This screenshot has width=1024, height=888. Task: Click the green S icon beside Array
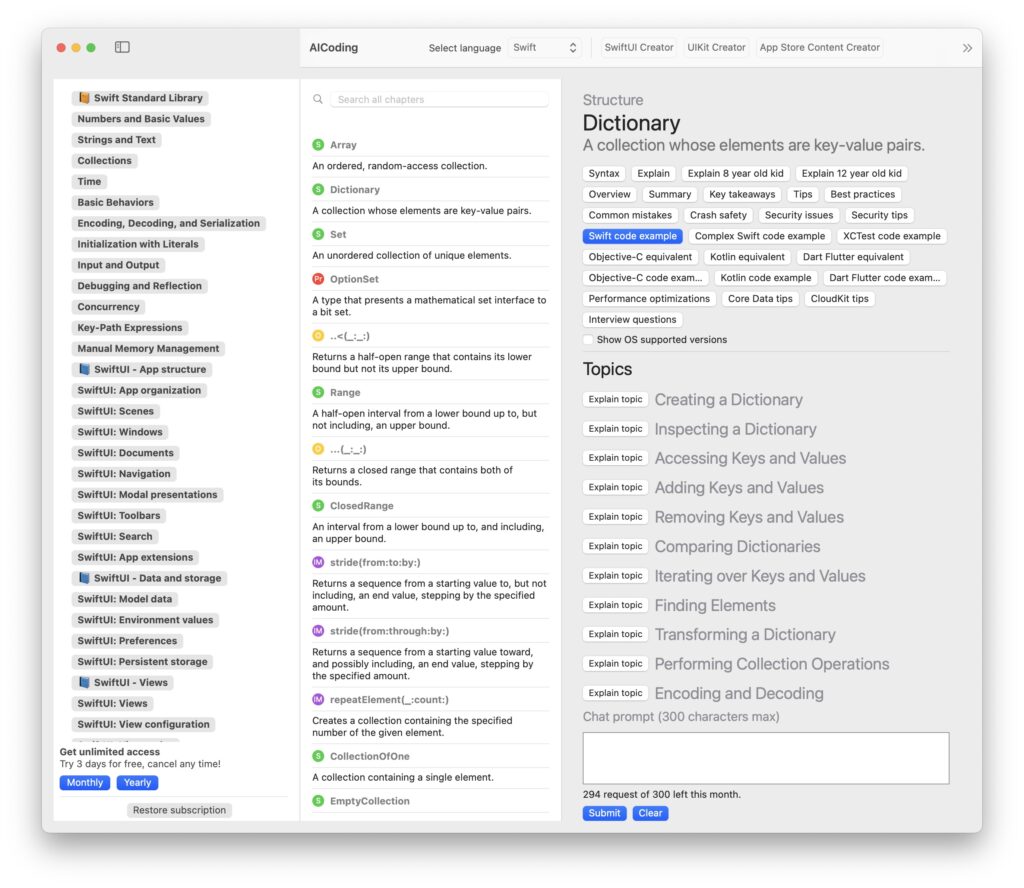318,145
